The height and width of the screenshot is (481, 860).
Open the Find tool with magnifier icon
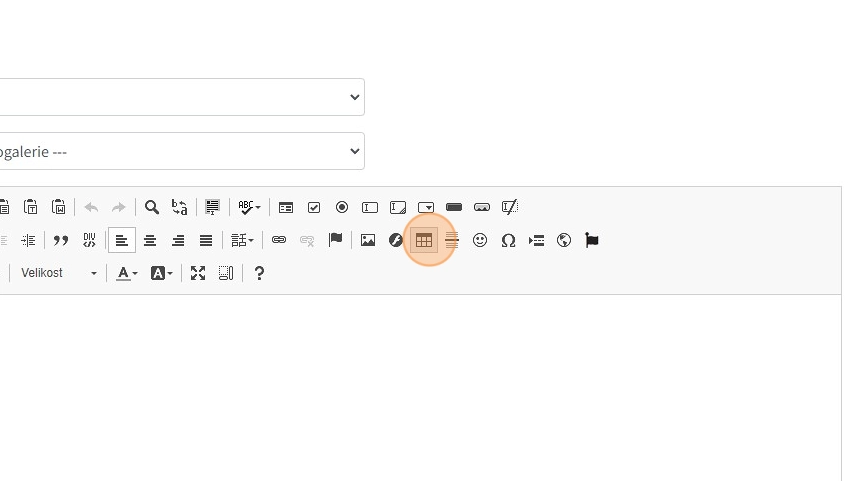point(152,208)
